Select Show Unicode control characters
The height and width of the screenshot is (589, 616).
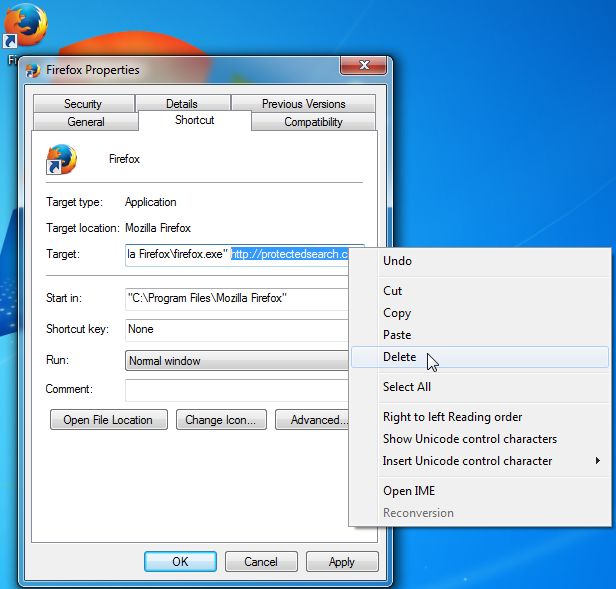(480, 439)
